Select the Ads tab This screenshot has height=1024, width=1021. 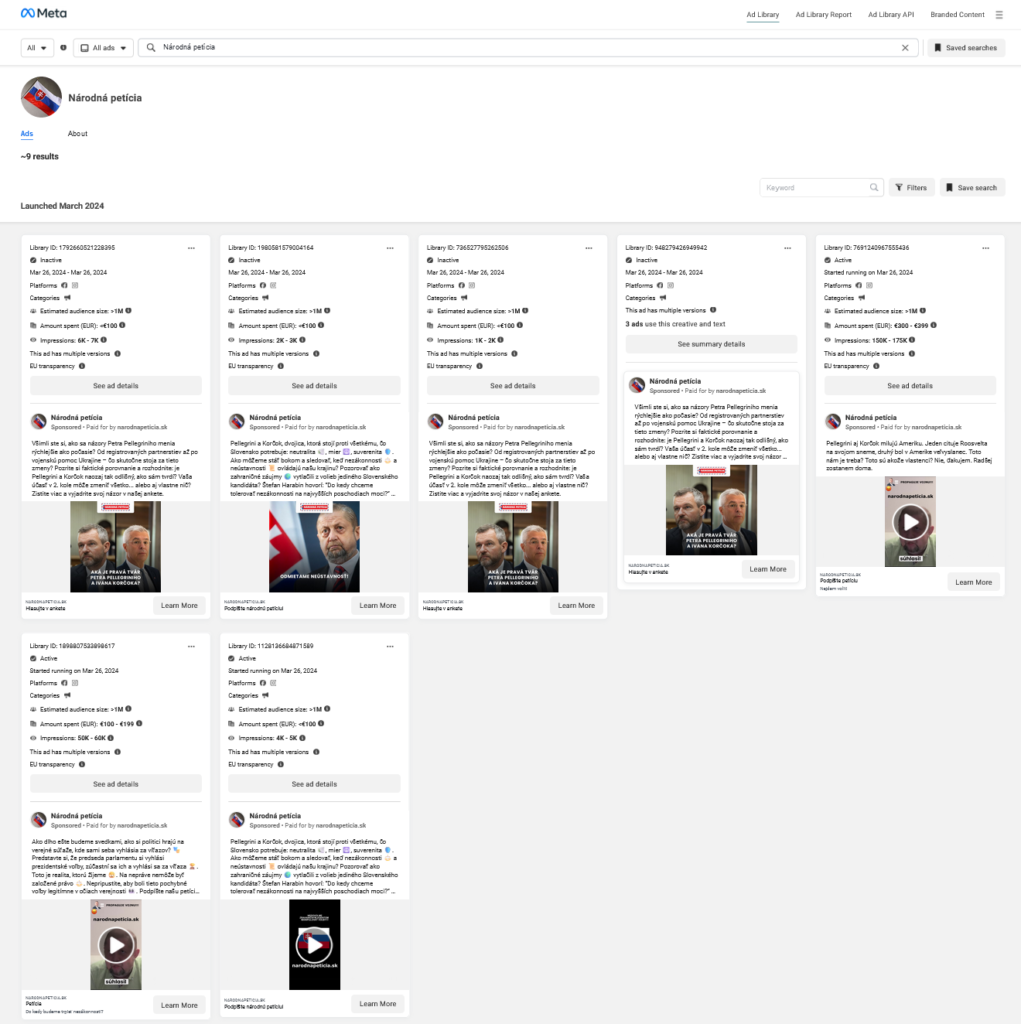pos(27,134)
